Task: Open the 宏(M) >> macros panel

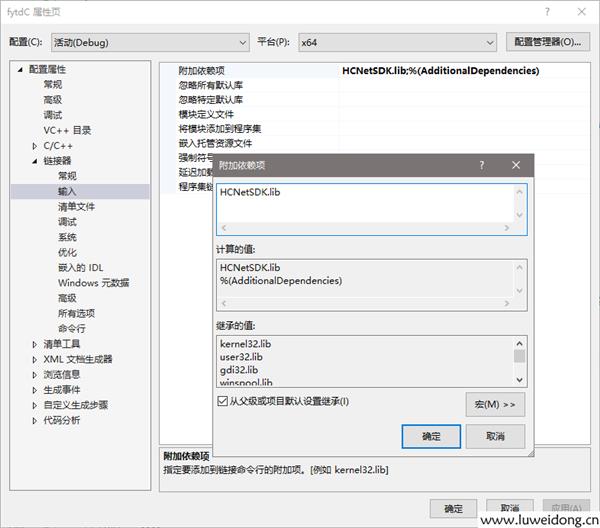Action: 494,404
